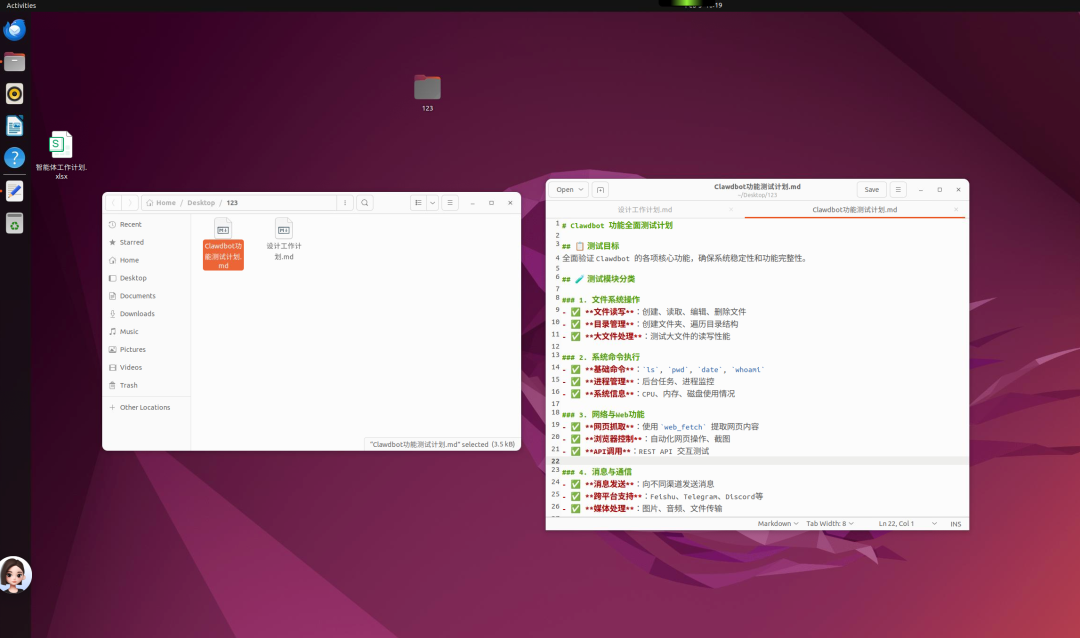Open the Ln 22, Col 1 position dropdown
The height and width of the screenshot is (638, 1080).
[907, 524]
